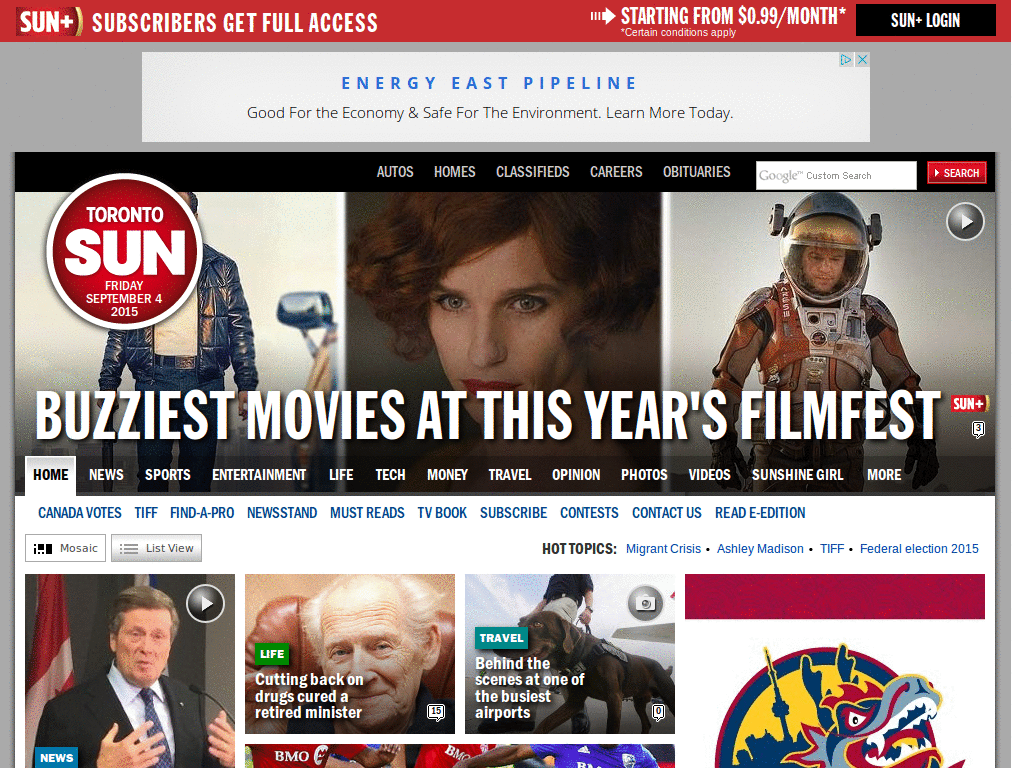This screenshot has height=768, width=1024.
Task: Click the Toronto Sun logo
Action: tap(124, 251)
